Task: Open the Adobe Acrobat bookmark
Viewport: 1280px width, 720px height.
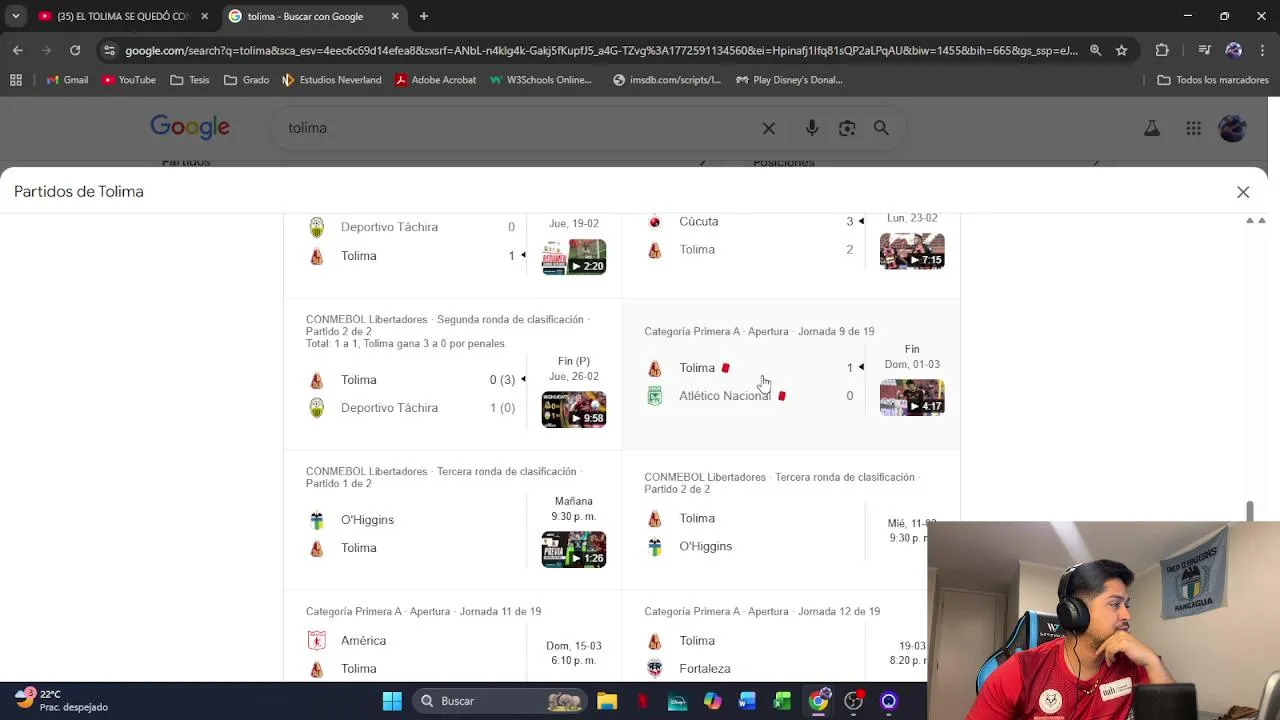Action: (x=435, y=80)
